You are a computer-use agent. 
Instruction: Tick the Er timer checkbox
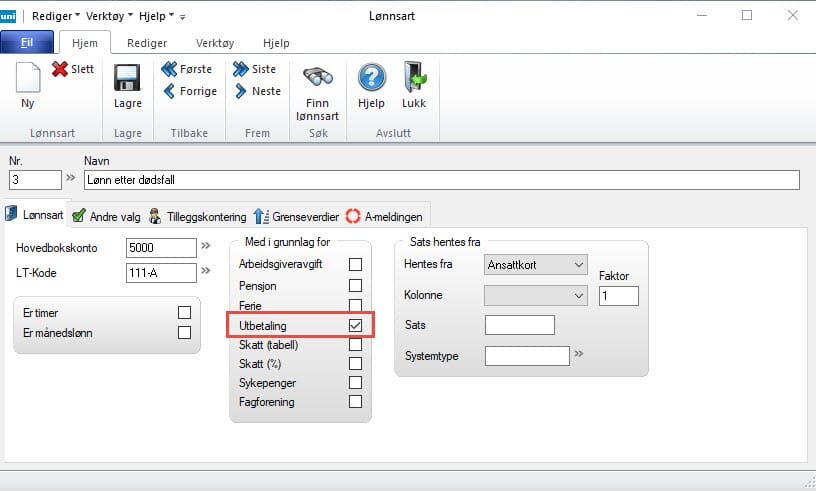point(184,313)
